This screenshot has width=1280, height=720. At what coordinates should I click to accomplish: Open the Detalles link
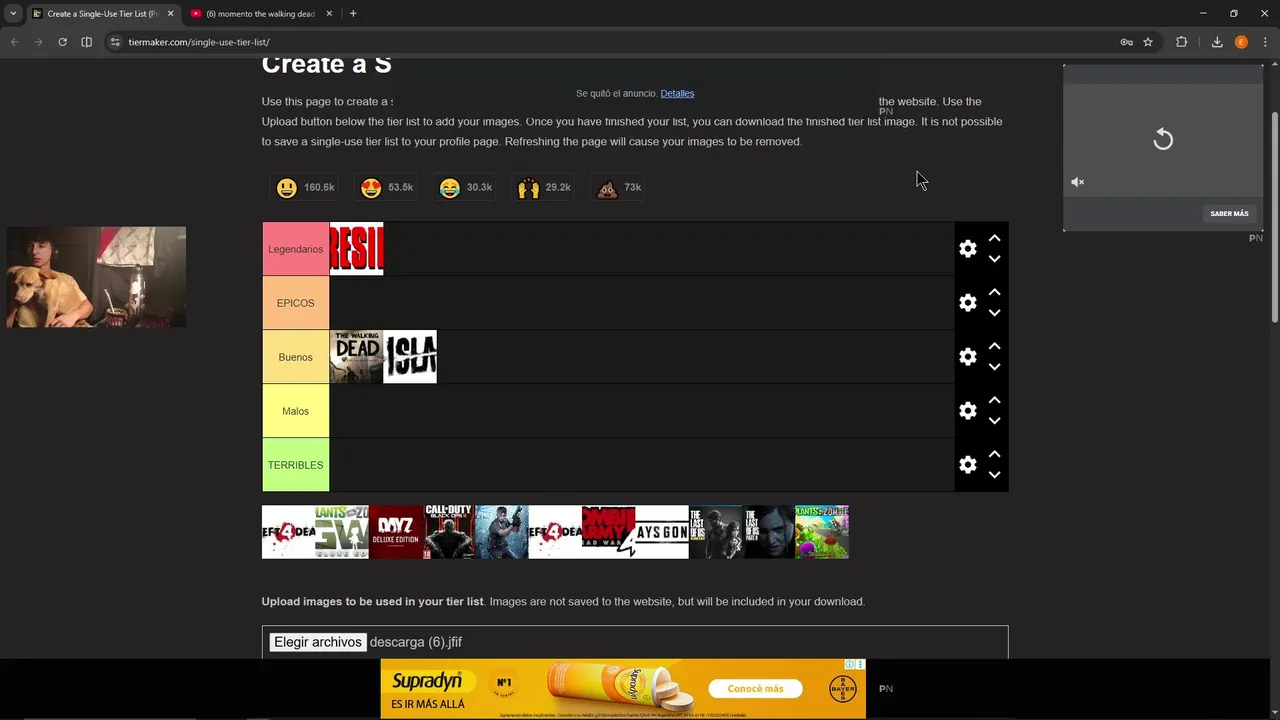(677, 93)
